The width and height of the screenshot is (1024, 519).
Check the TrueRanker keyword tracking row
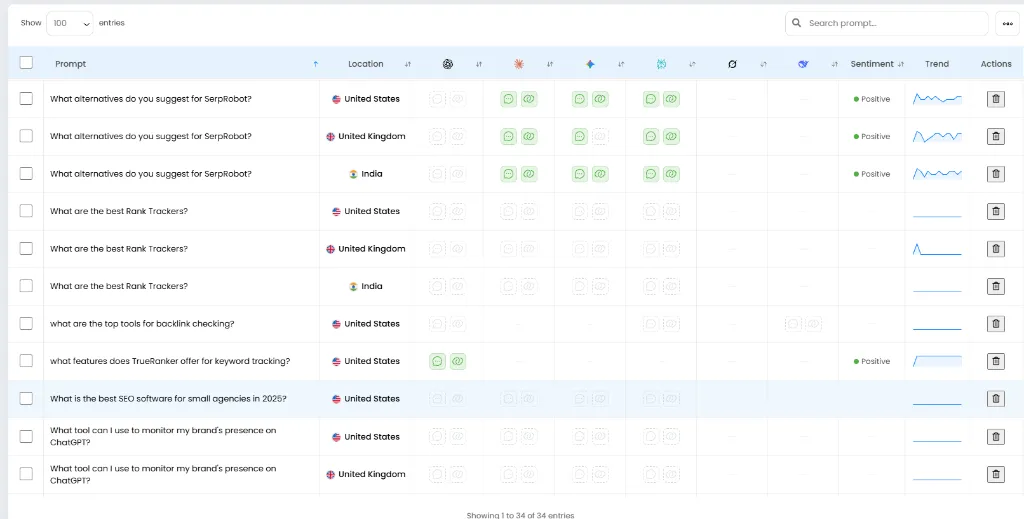coord(26,361)
